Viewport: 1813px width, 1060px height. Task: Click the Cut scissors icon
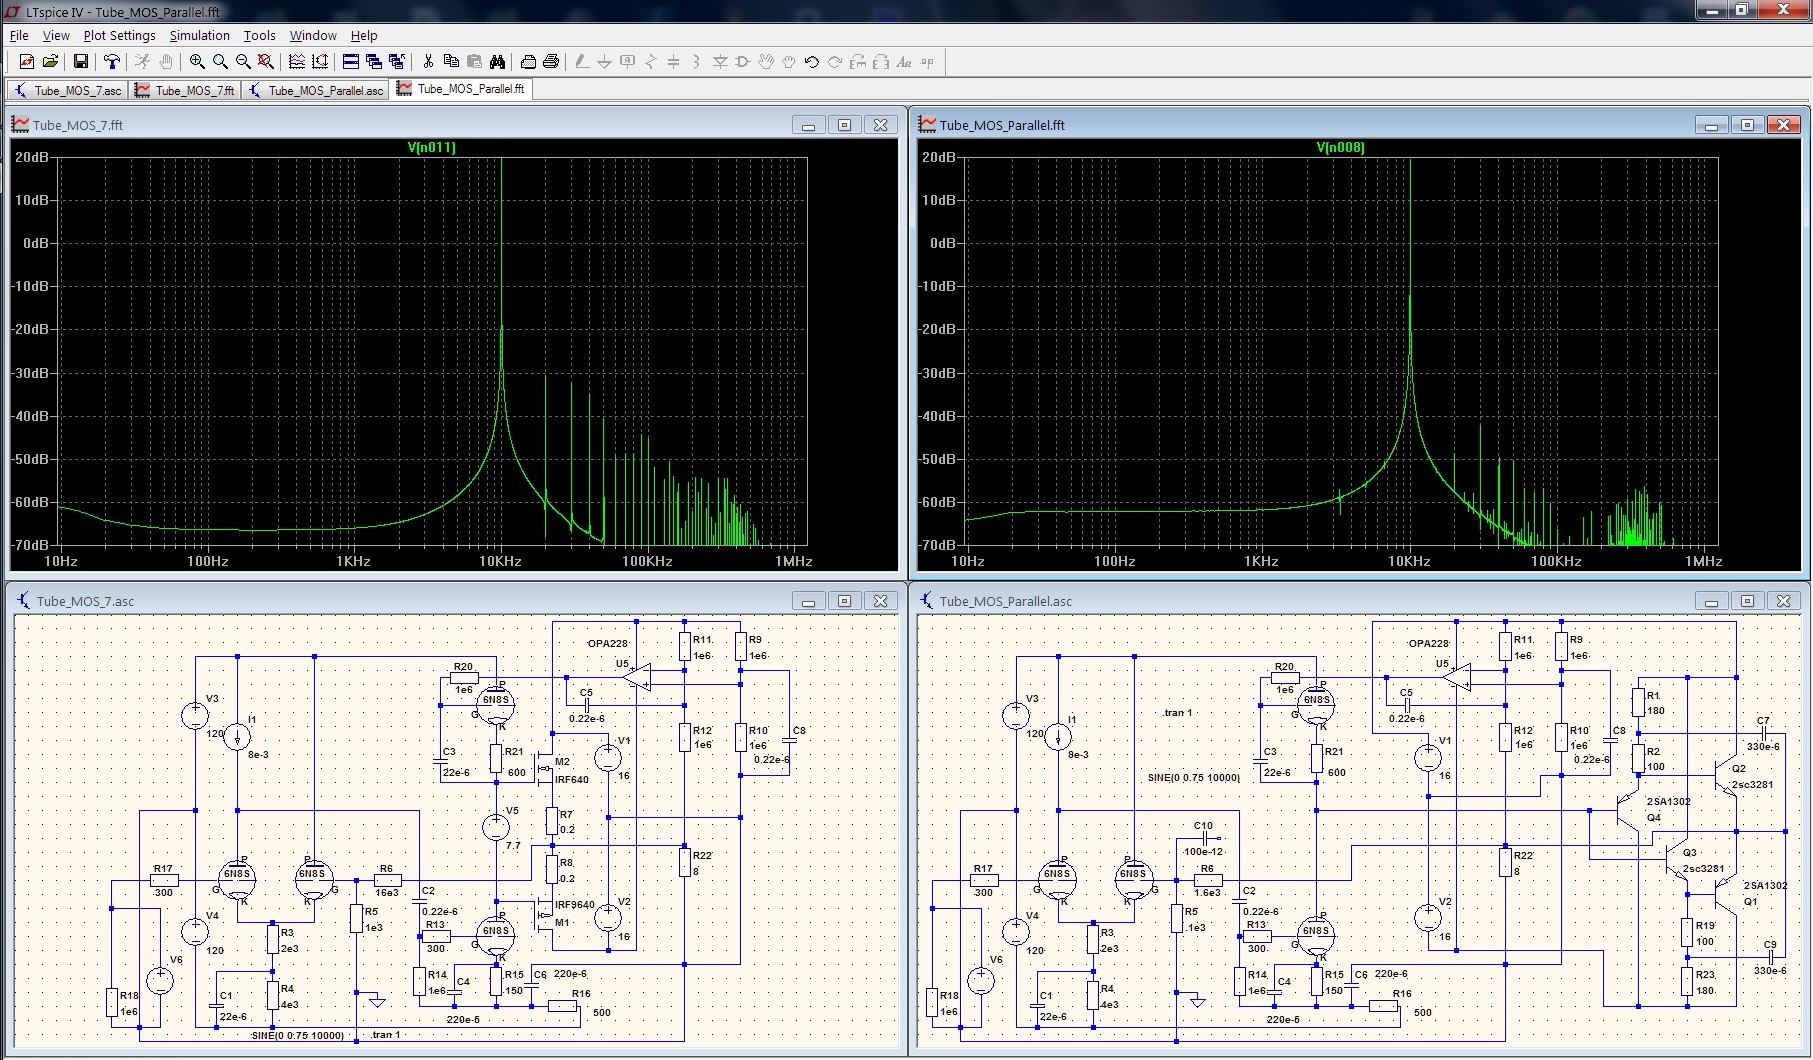pyautogui.click(x=428, y=62)
